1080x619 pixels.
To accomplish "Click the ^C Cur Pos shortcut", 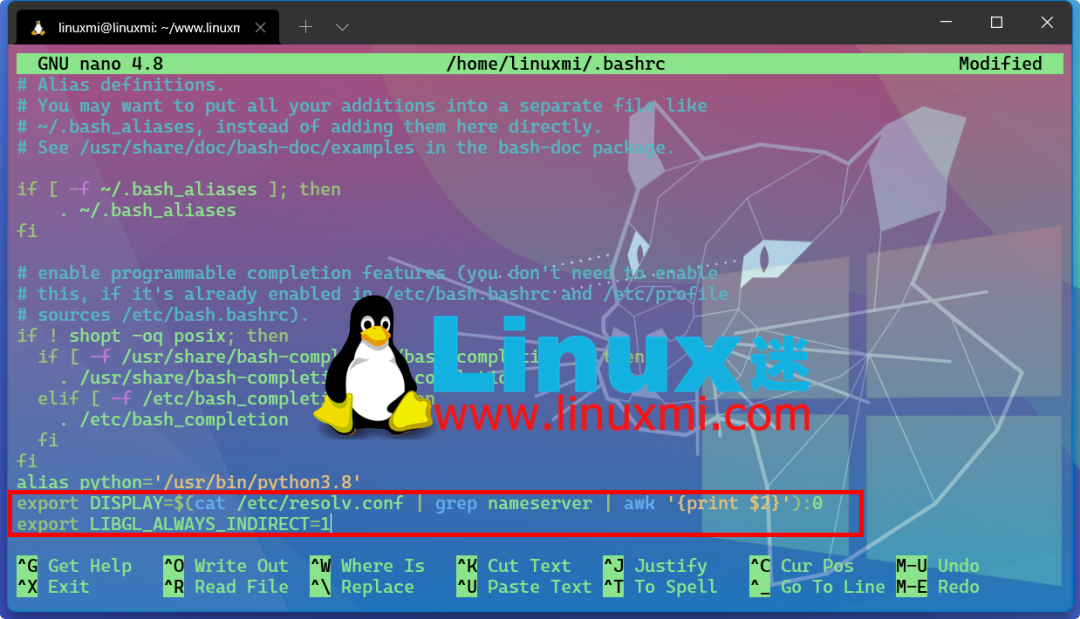I will [802, 566].
